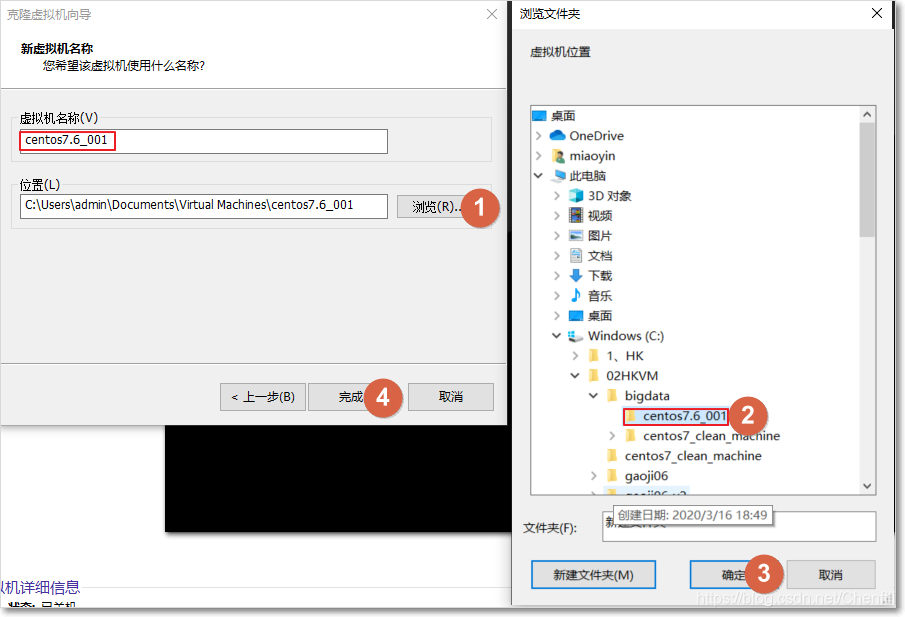Select the centos7.6_001 folder
This screenshot has height=617, width=905.
tap(676, 415)
